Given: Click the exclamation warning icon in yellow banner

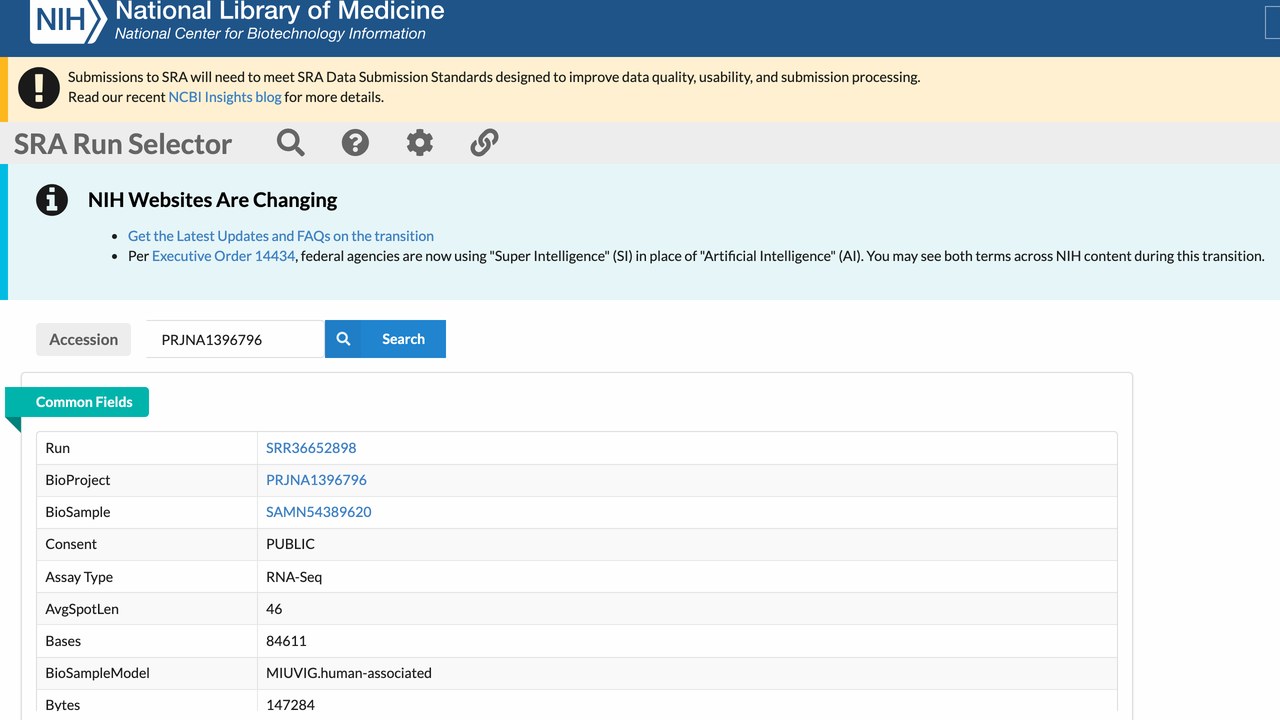Looking at the screenshot, I should coord(39,87).
